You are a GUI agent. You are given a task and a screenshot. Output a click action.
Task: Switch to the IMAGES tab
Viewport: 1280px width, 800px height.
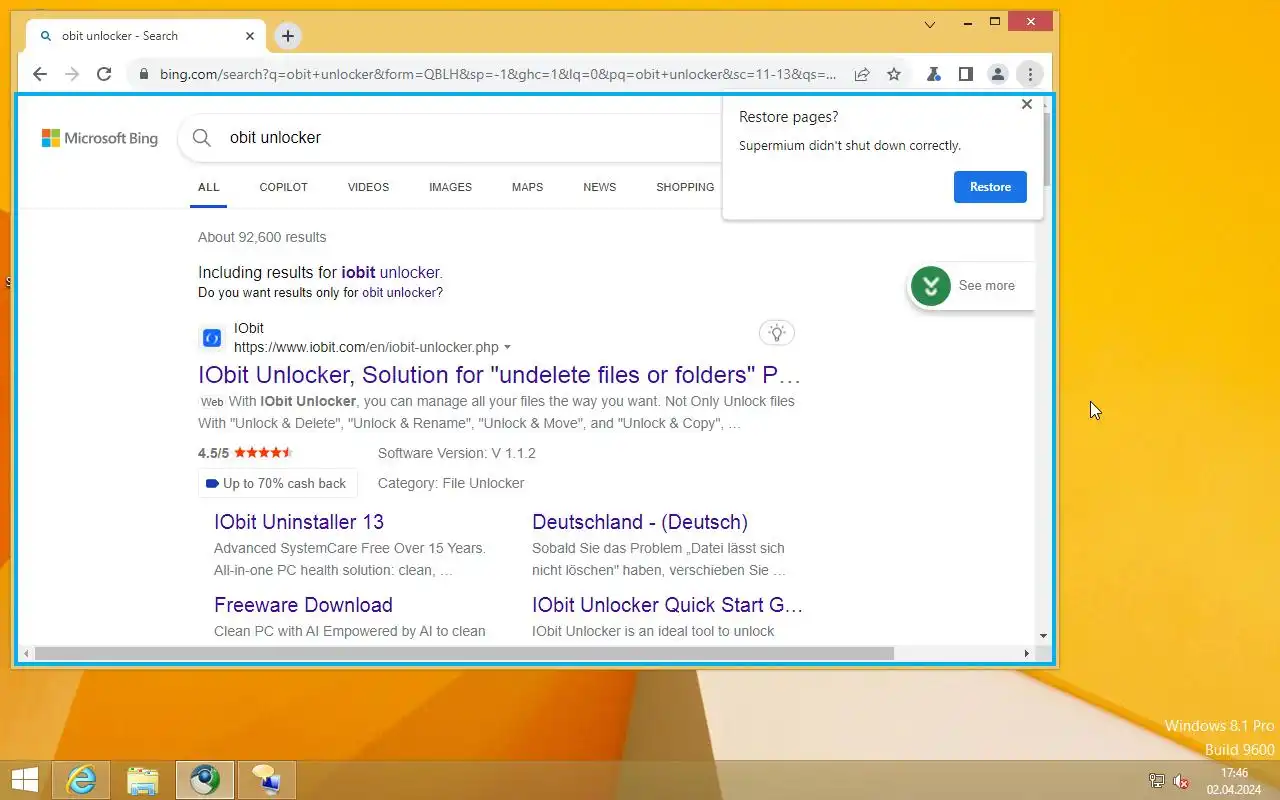(x=450, y=187)
